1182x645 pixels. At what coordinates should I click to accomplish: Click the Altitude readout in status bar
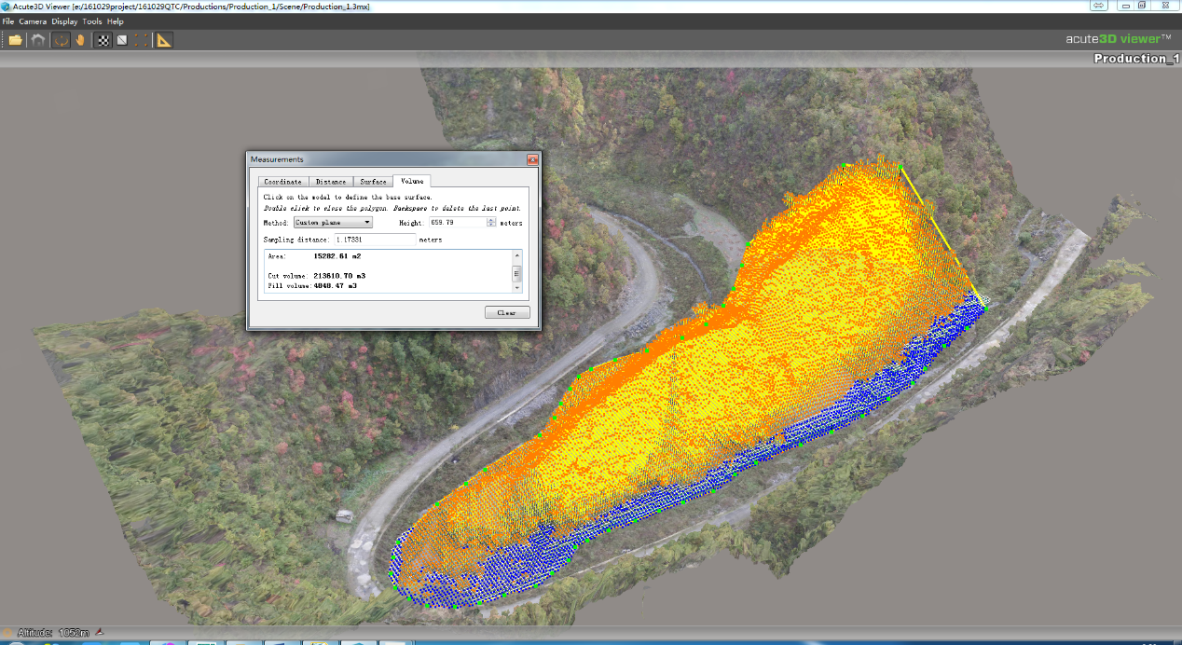pyautogui.click(x=53, y=632)
